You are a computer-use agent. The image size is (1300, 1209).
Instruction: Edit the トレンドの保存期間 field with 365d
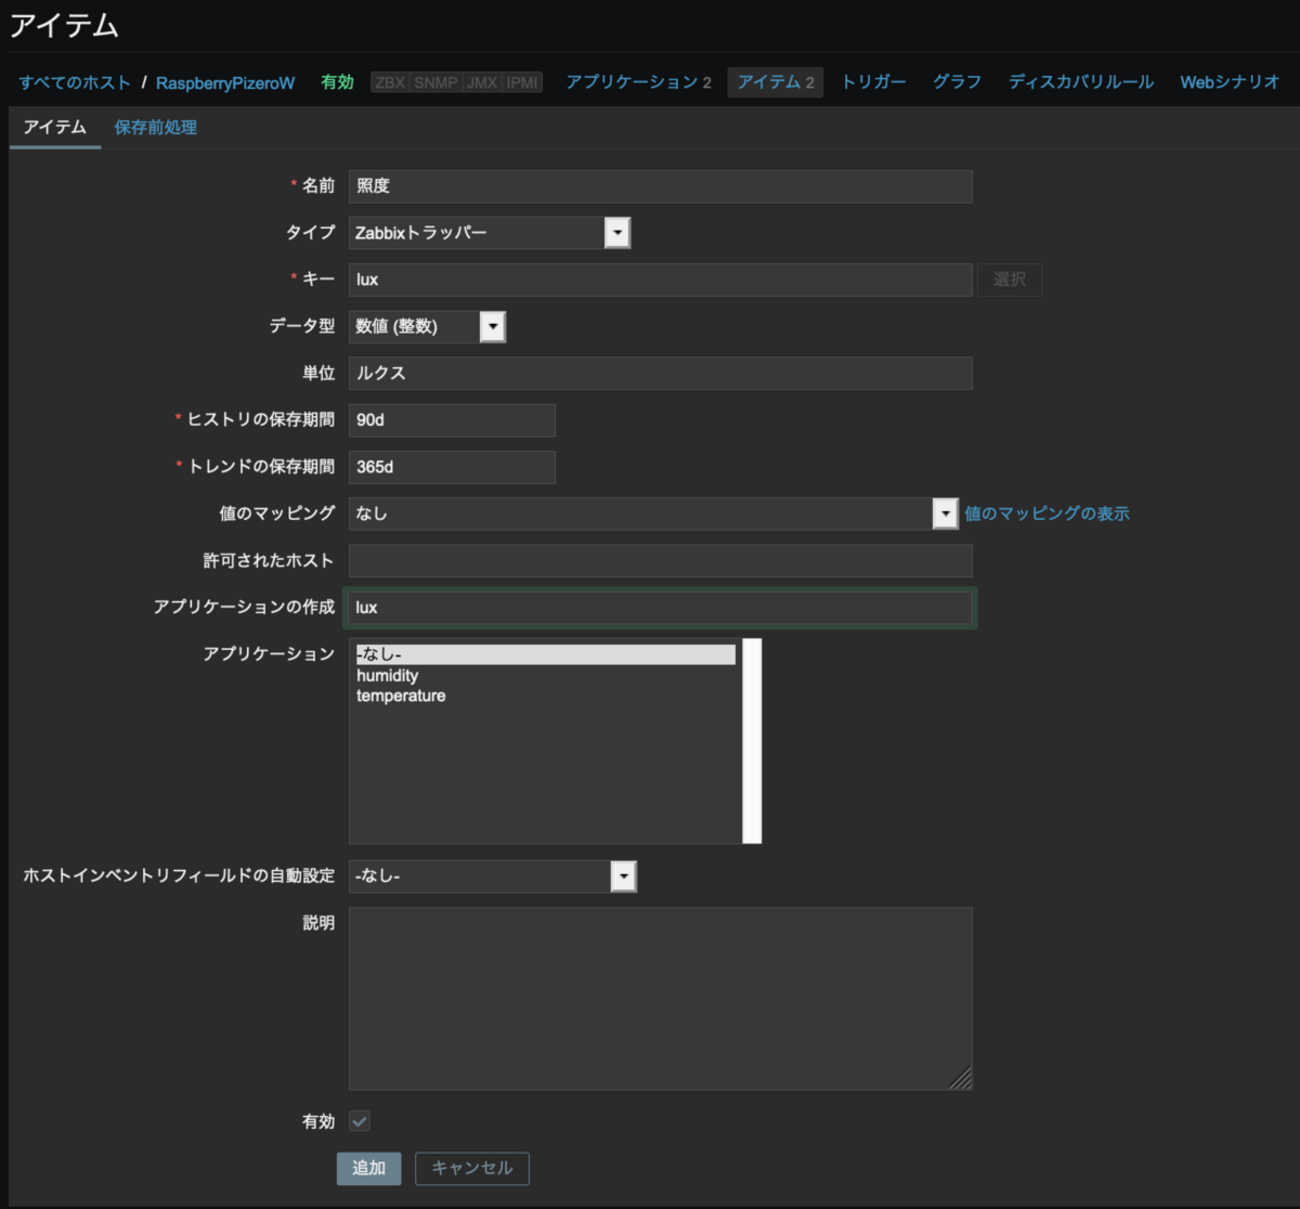click(x=452, y=467)
